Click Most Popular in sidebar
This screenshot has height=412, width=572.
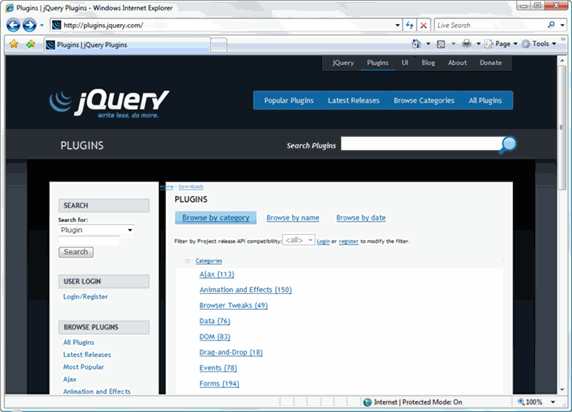(83, 367)
